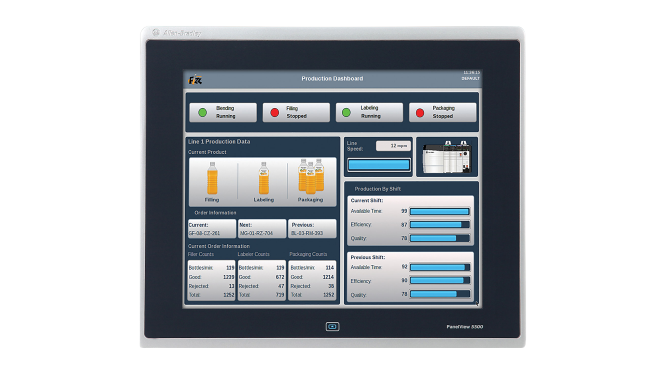Image resolution: width=666 pixels, height=374 pixels.
Task: Tap the home button below the screen
Action: point(333,326)
